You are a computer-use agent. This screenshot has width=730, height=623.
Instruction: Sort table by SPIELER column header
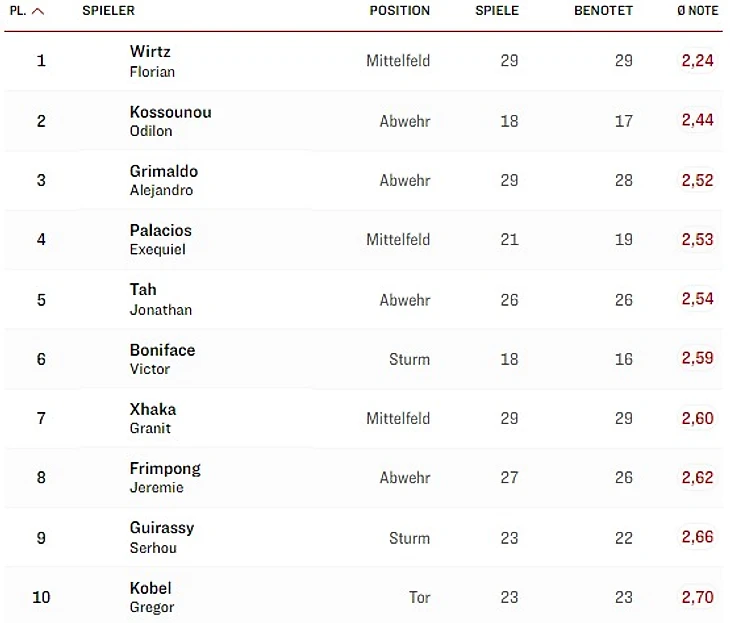108,11
